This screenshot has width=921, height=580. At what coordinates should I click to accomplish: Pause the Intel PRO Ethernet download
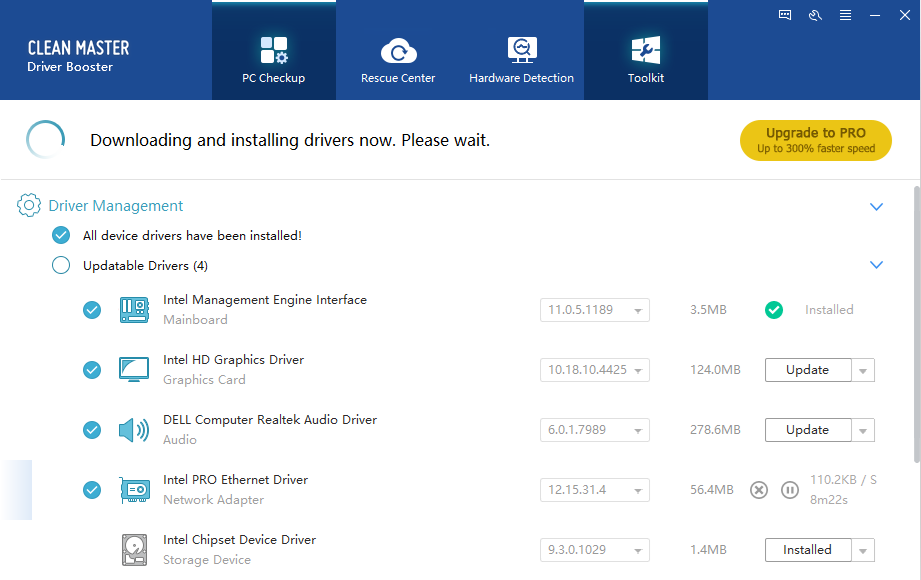tap(790, 490)
